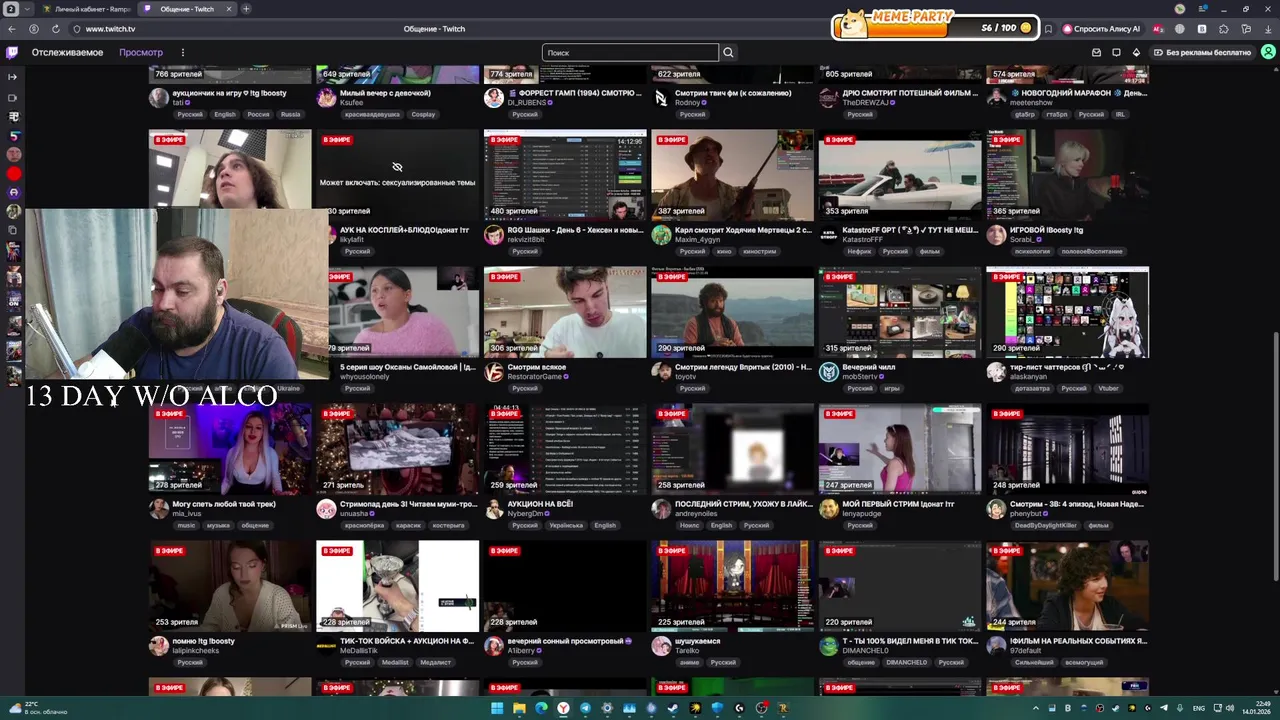Click the Мой стрим tag музыка under mia_ivus
Image resolution: width=1280 pixels, height=720 pixels.
click(217, 525)
